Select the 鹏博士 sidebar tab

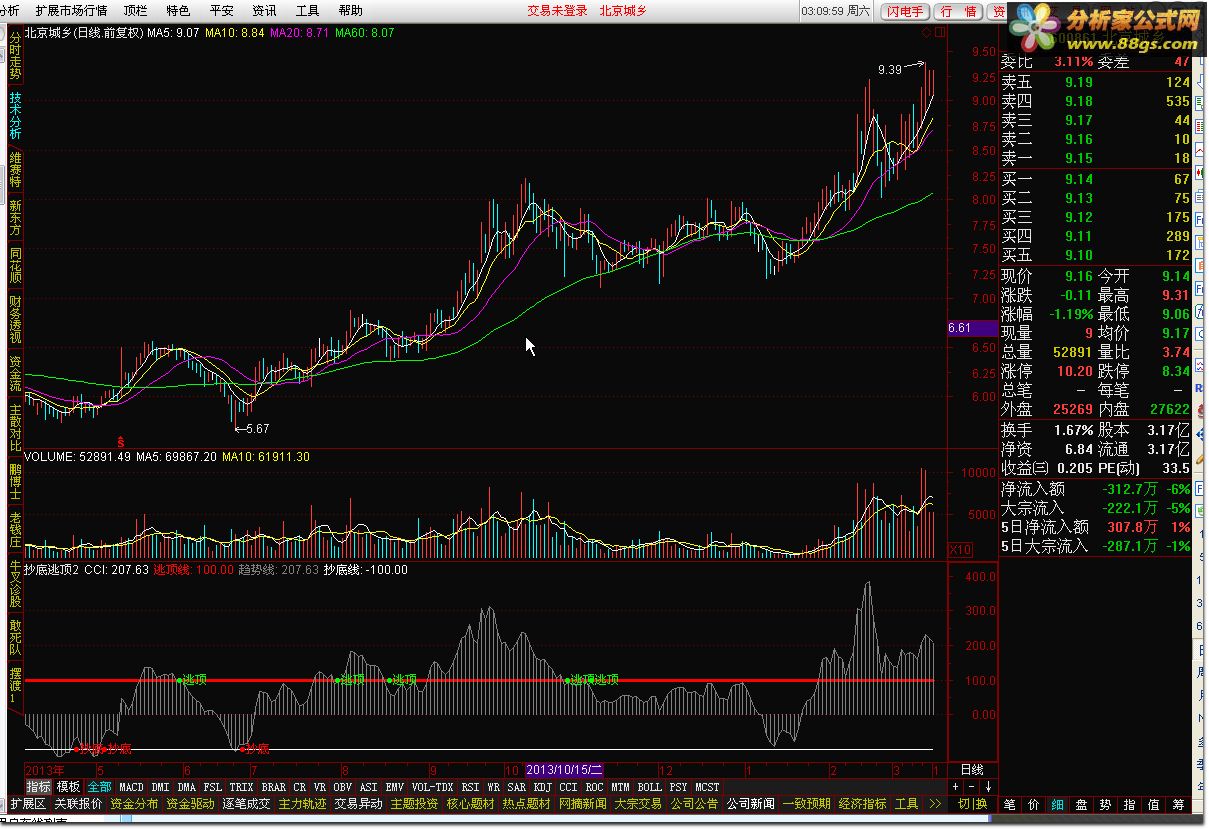(15, 481)
